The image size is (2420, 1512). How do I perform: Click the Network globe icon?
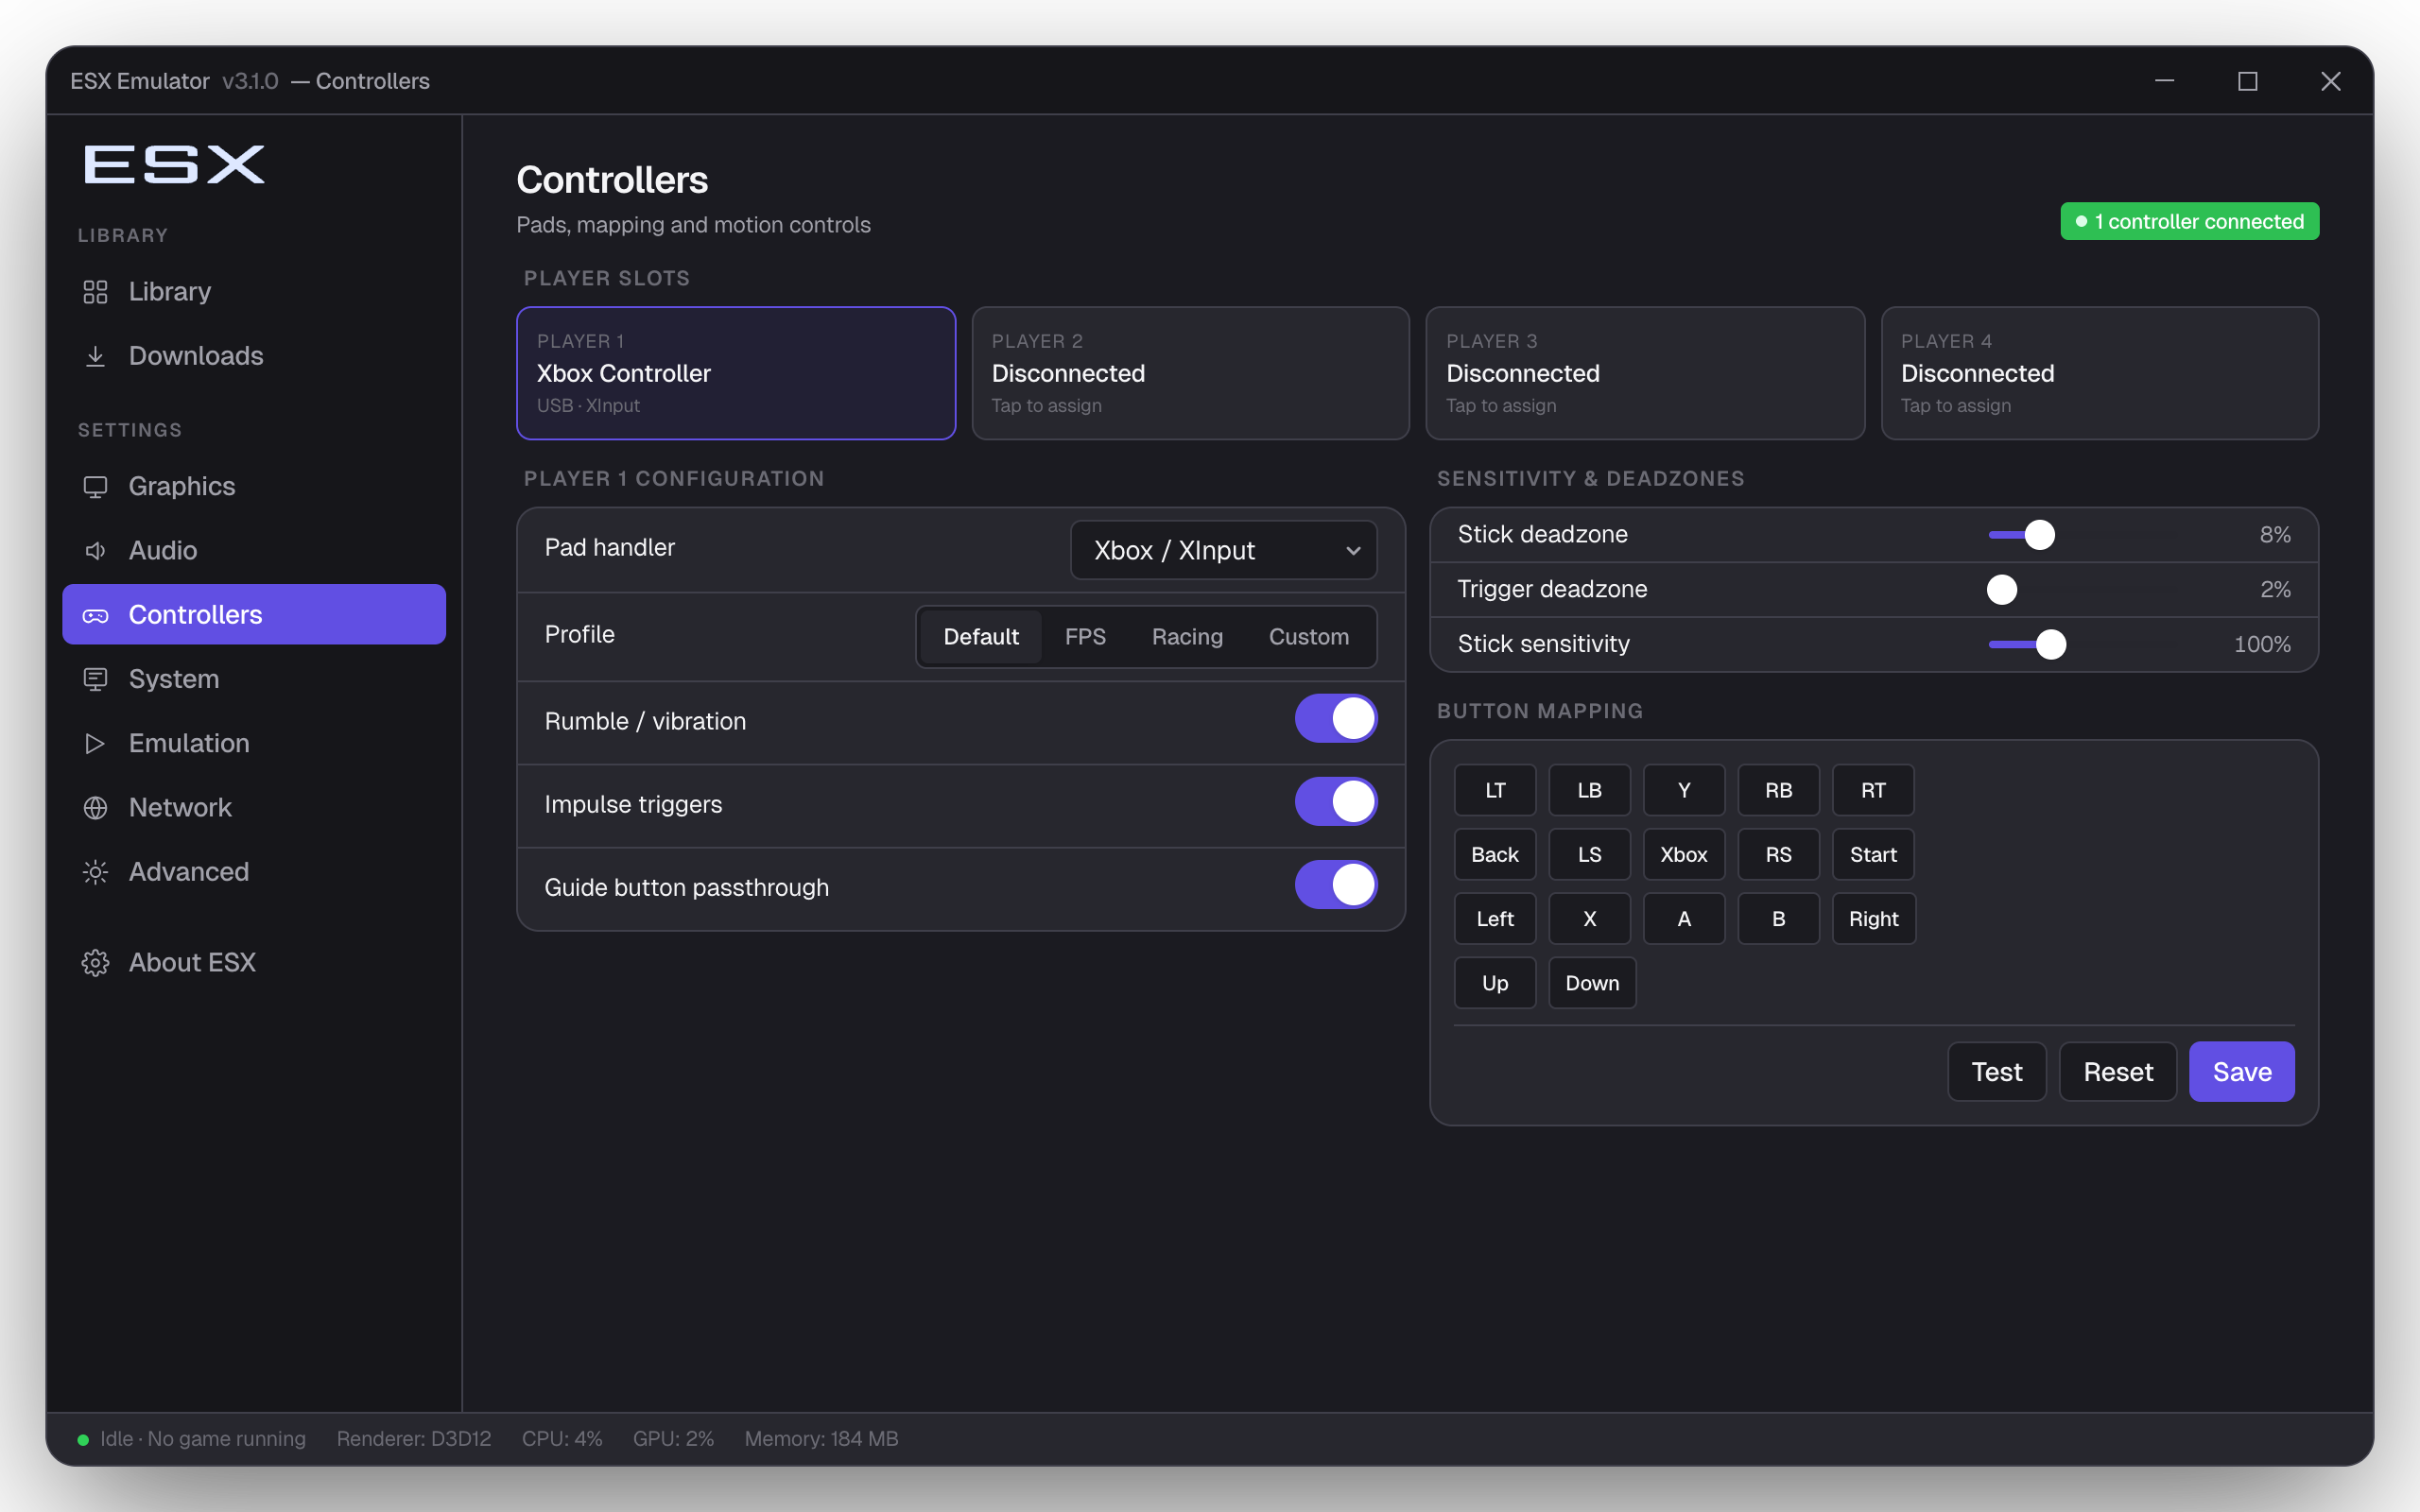click(x=95, y=807)
